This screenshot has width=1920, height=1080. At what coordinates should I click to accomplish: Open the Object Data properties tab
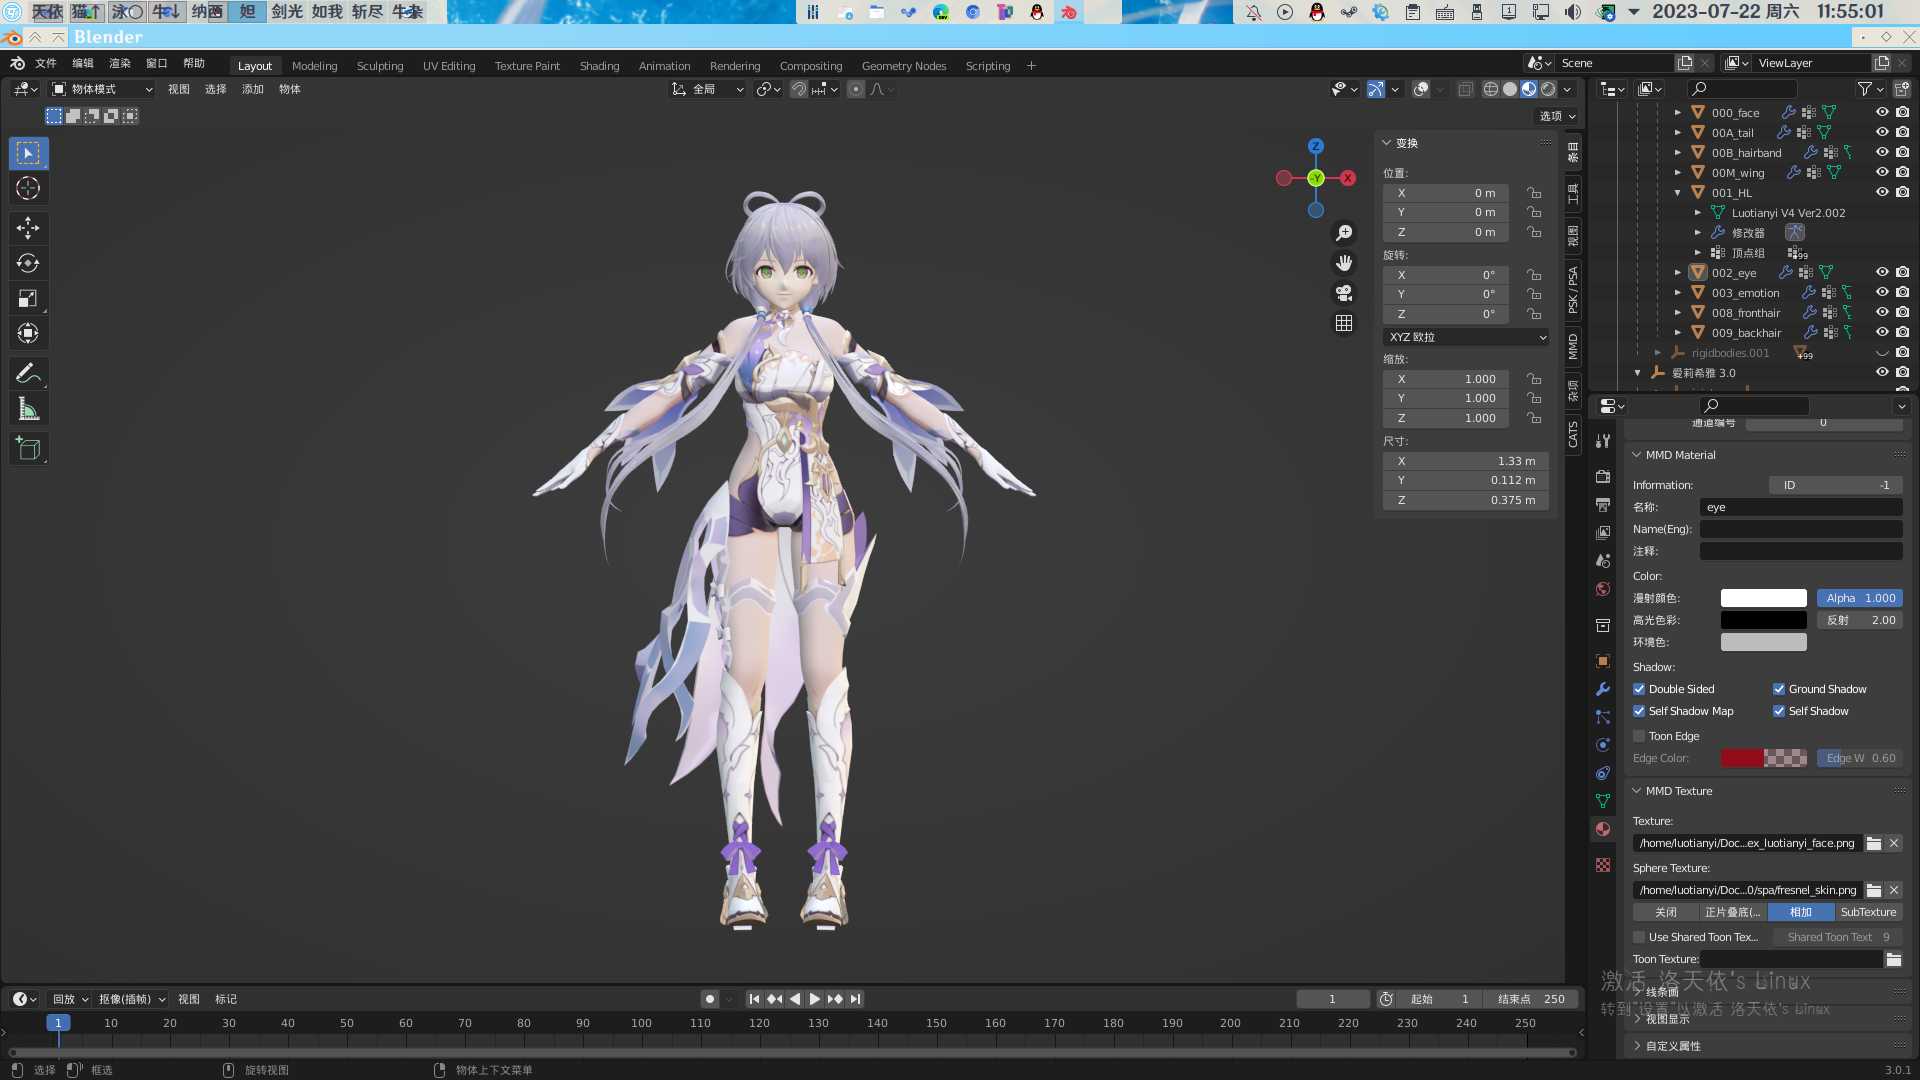[1603, 801]
